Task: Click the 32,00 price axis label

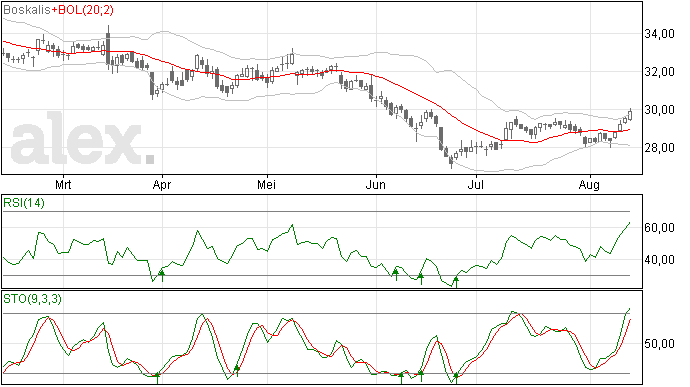Action: (x=659, y=71)
